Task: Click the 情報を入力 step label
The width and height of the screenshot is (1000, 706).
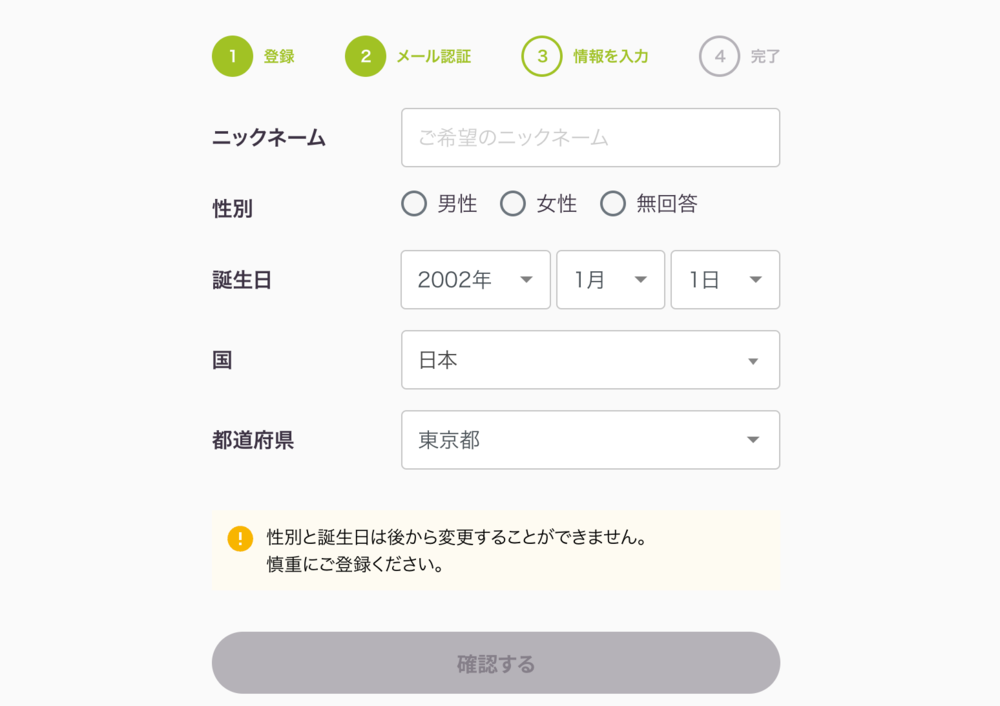Action: [611, 57]
